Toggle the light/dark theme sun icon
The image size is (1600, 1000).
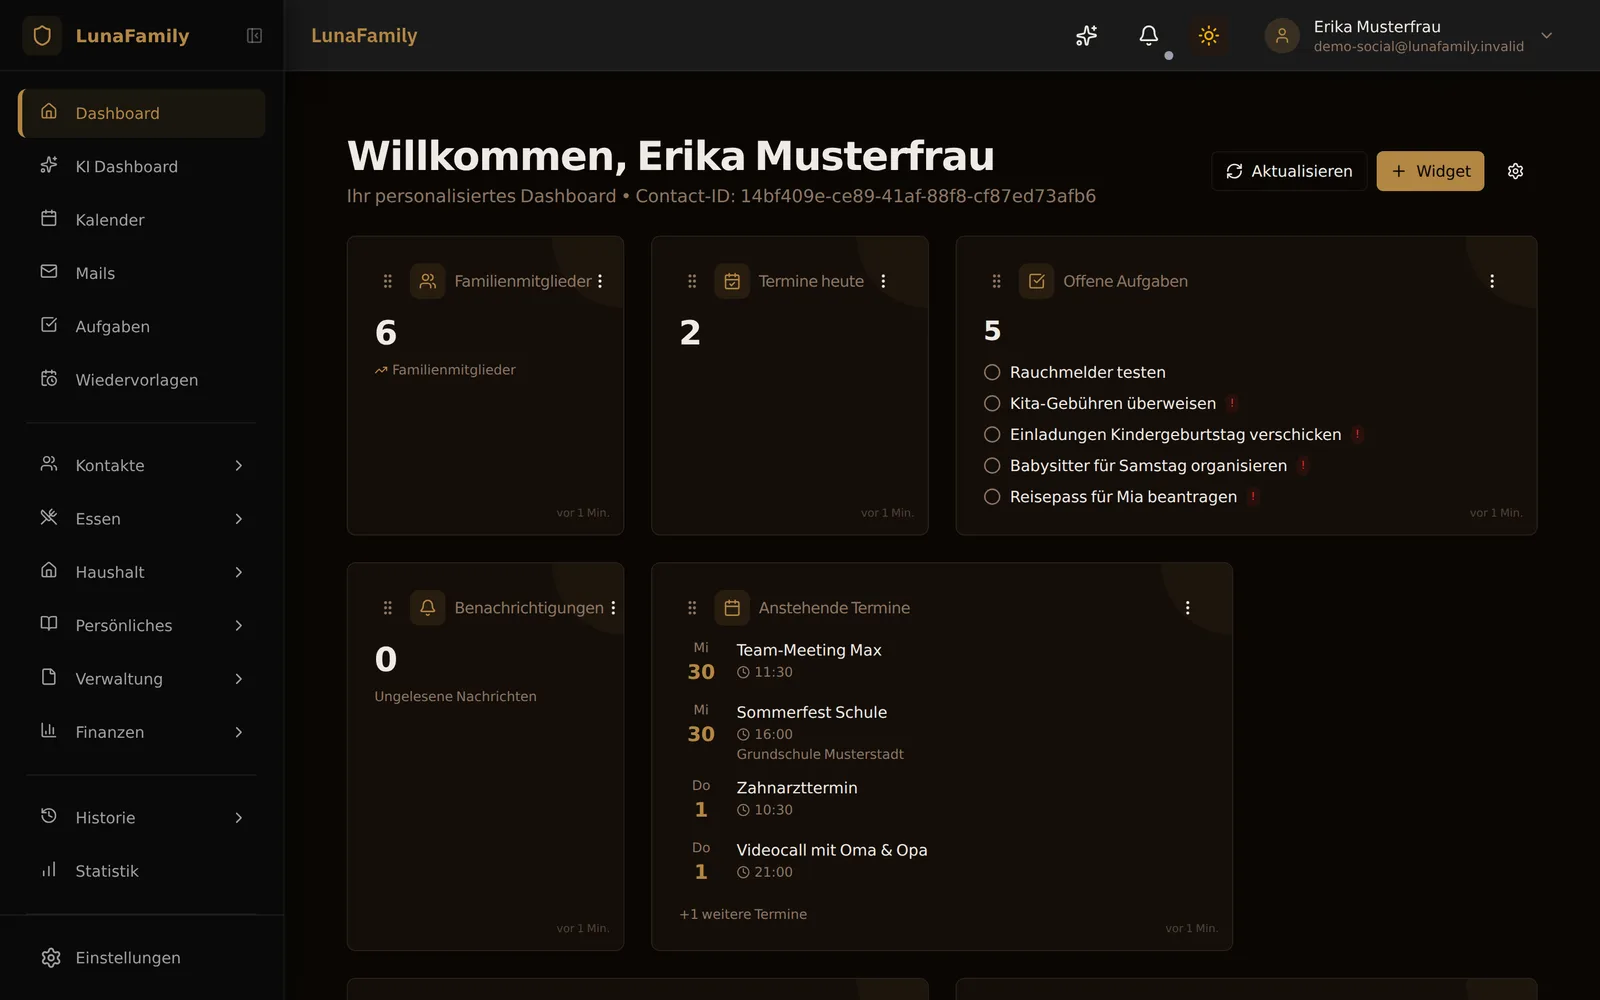[1209, 36]
